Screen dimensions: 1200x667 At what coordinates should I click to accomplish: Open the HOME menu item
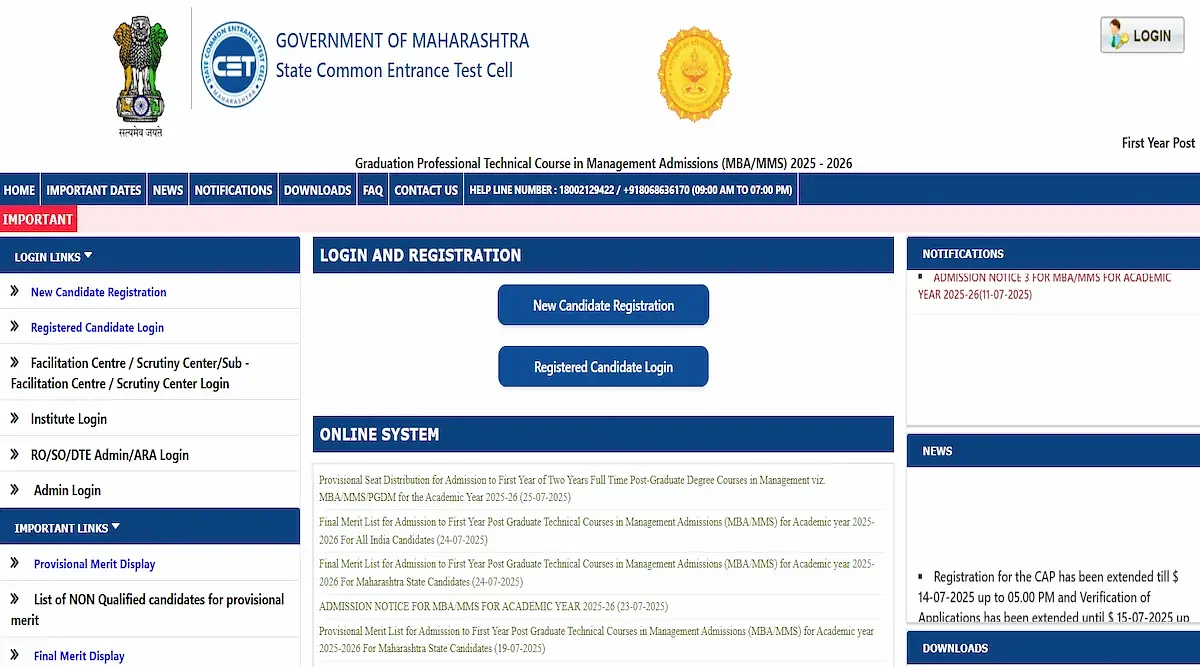coord(19,190)
